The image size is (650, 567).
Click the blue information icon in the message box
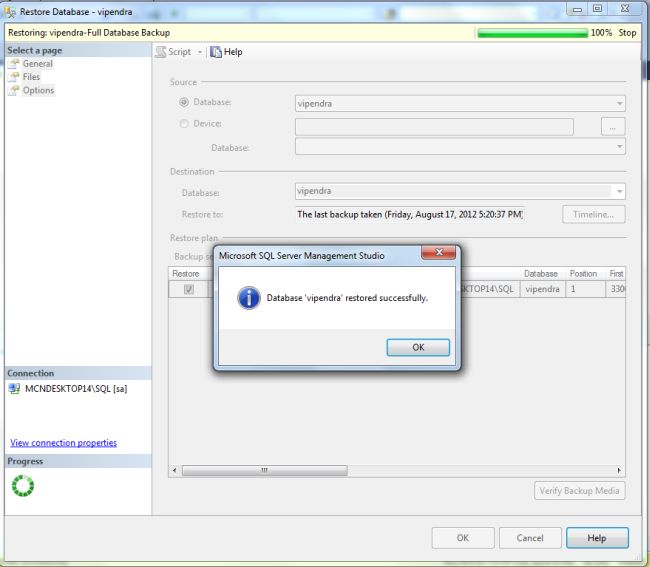(249, 298)
